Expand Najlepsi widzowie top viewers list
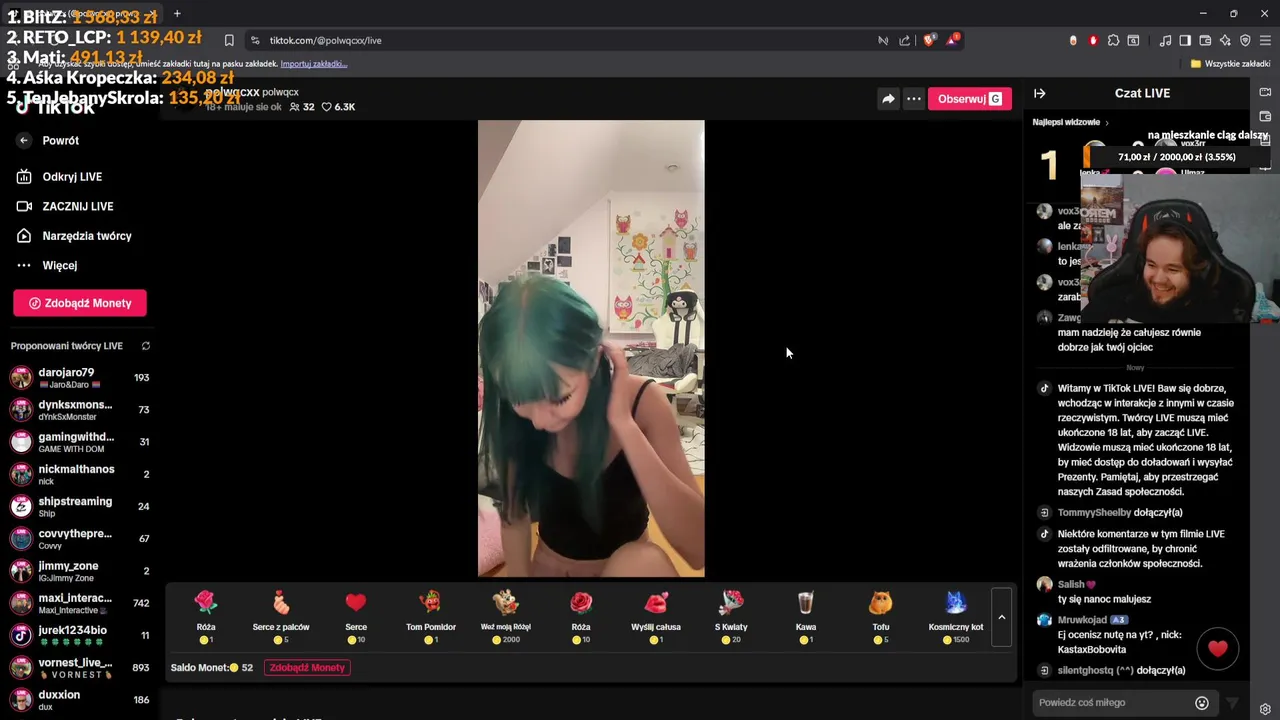The width and height of the screenshot is (1280, 720). point(1071,122)
